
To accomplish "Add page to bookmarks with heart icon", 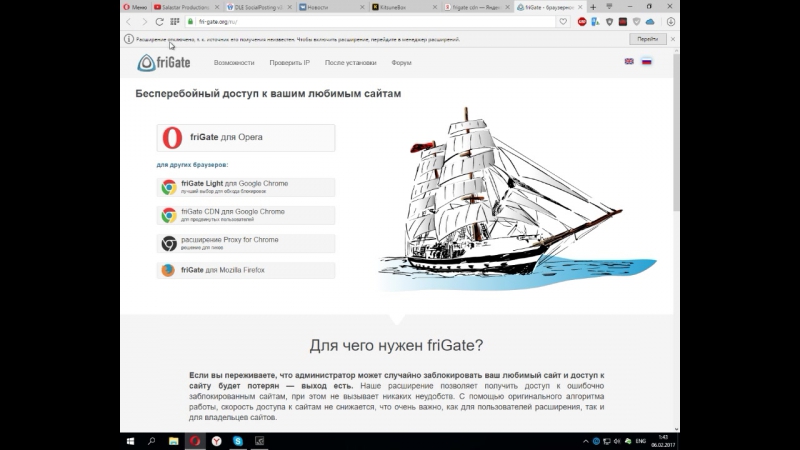I will tap(563, 21).
